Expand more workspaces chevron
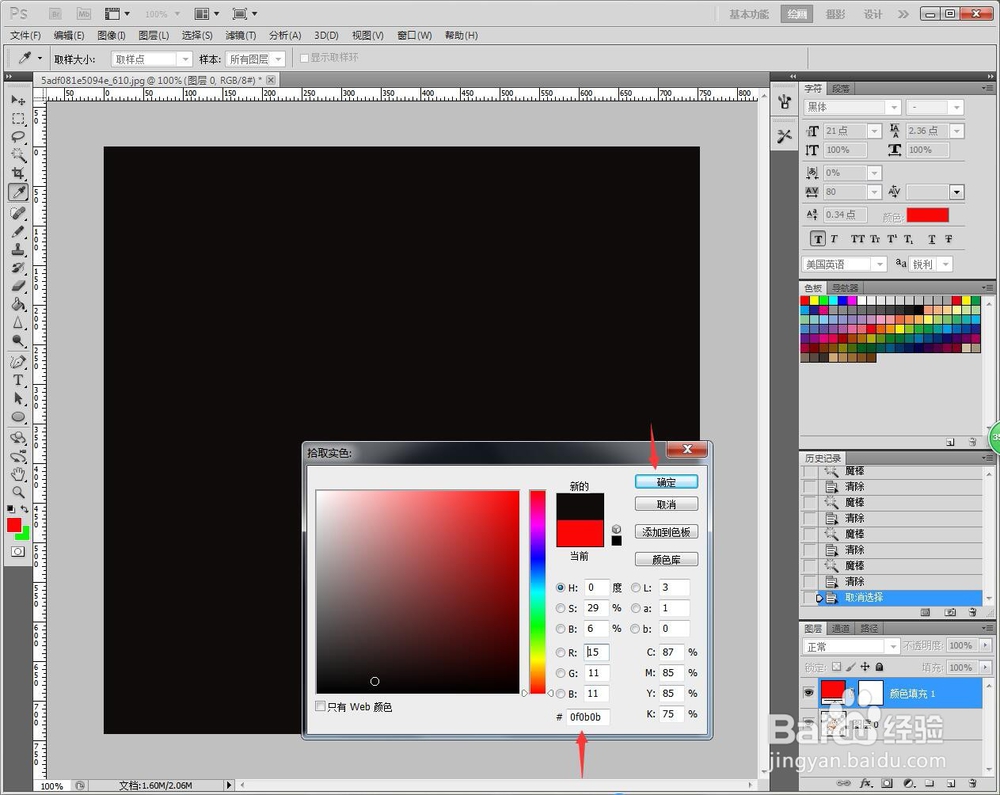 [903, 14]
